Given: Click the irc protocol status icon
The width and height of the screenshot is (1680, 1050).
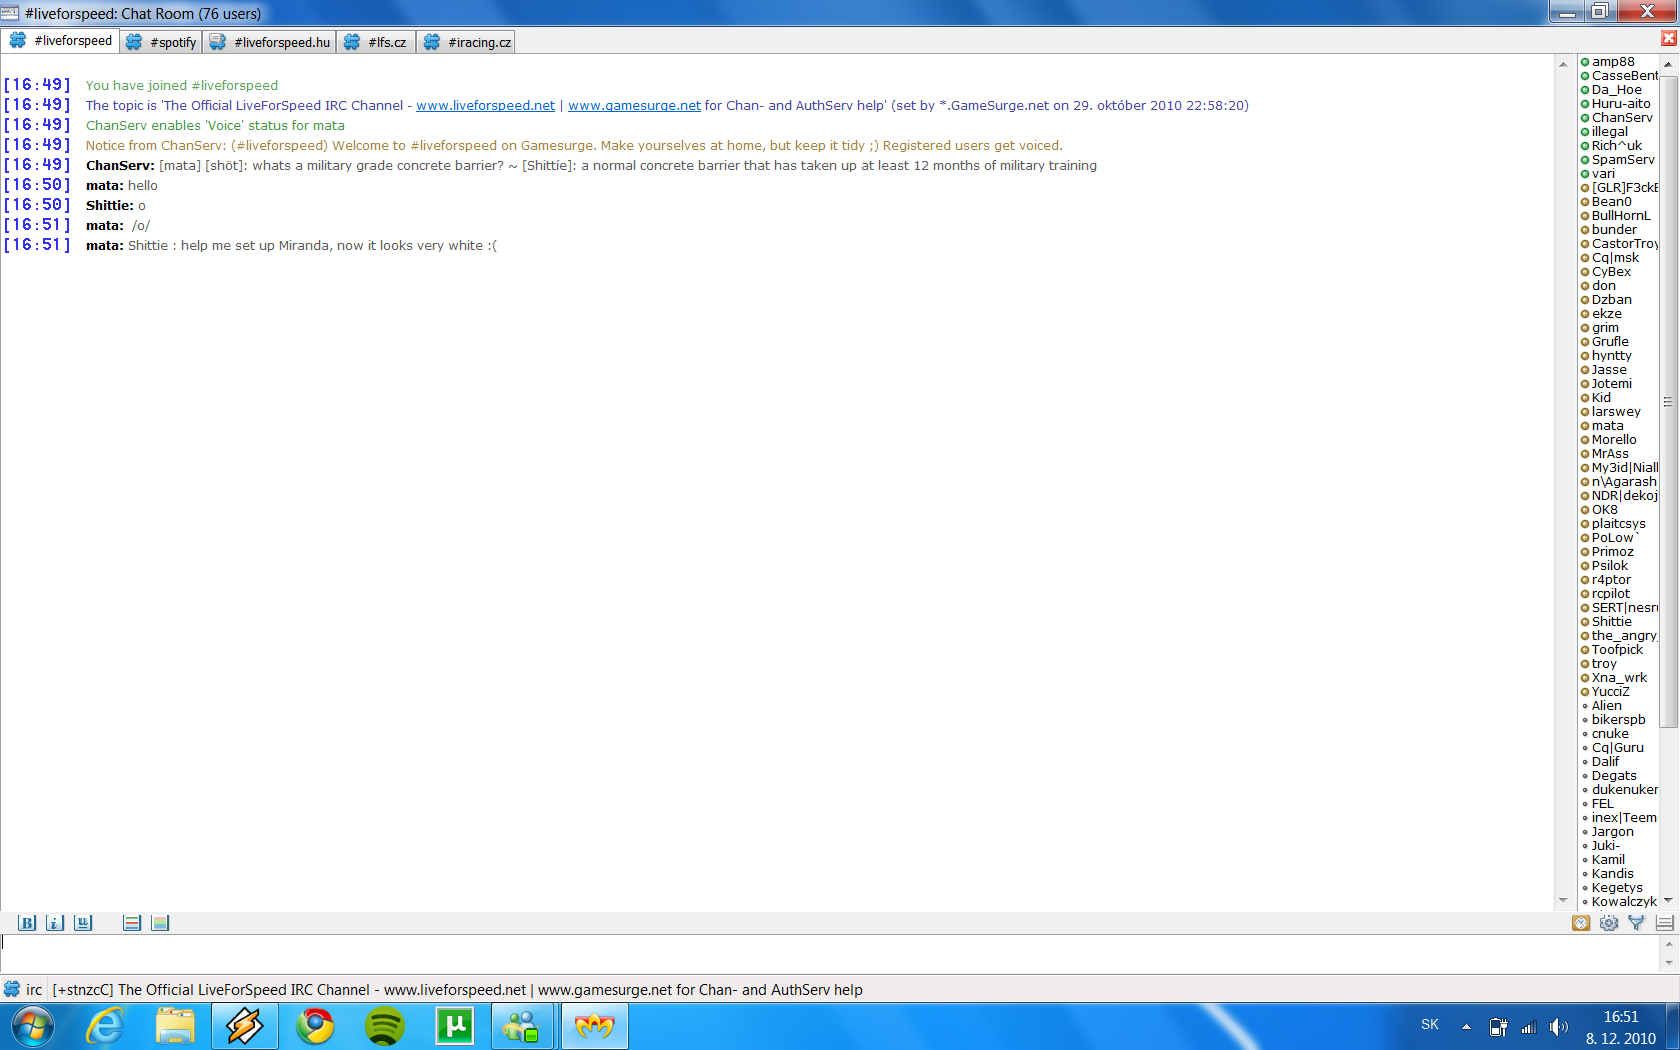Looking at the screenshot, I should tap(12, 989).
